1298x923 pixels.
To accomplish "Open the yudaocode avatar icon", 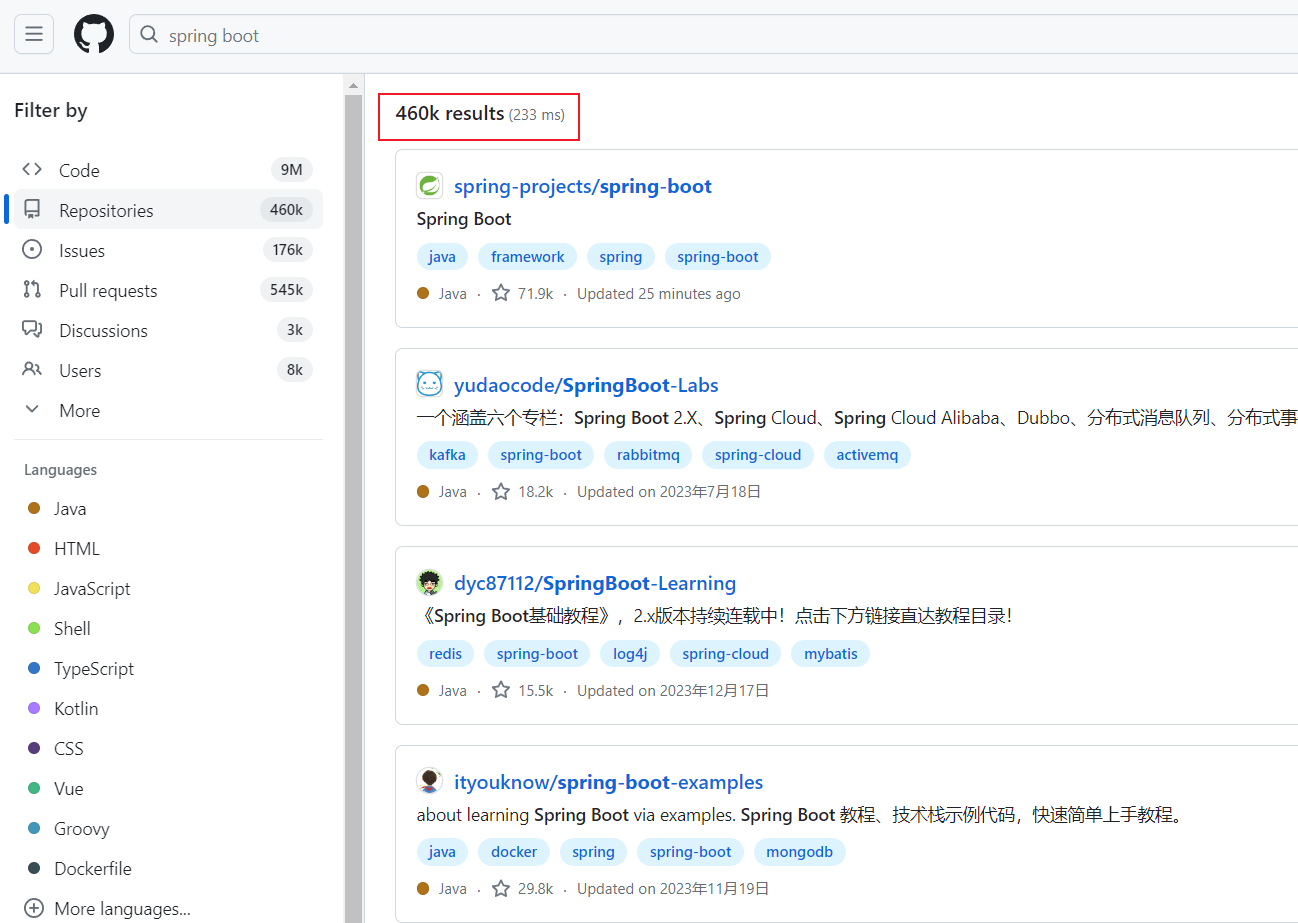I will (429, 384).
